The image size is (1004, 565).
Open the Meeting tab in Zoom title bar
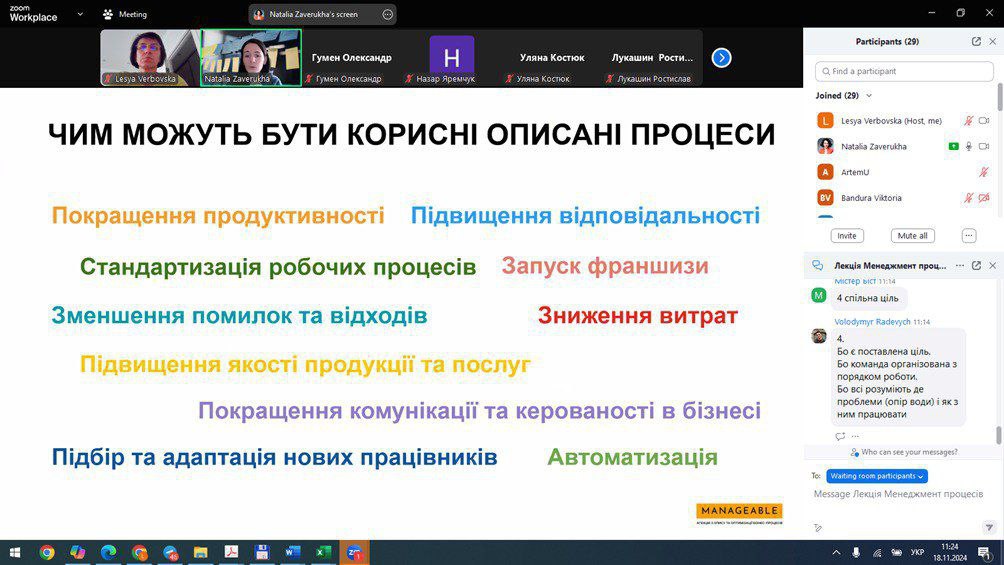pyautogui.click(x=124, y=15)
